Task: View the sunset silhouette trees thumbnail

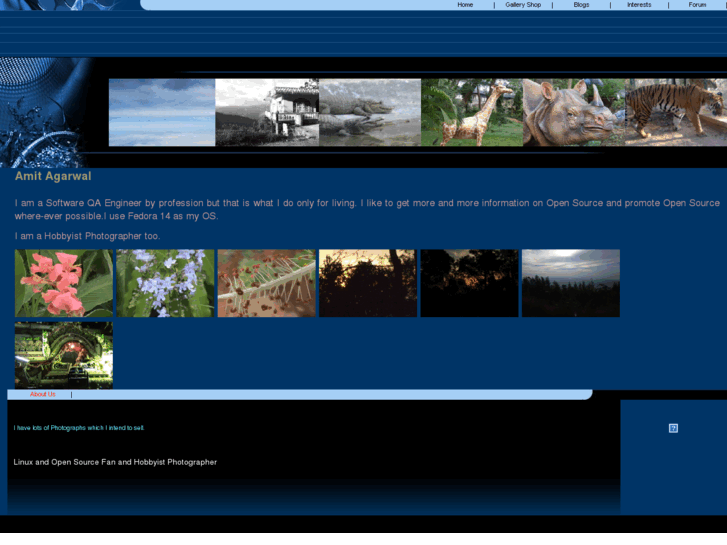Action: tap(368, 283)
